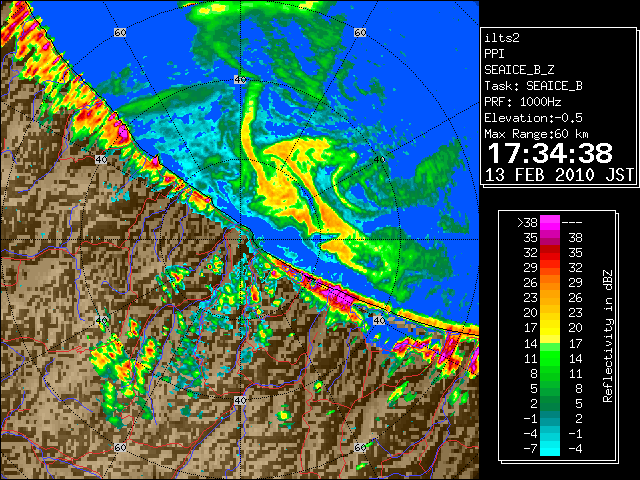Click the 'Reflectivity in dBZ' axis label
Screen dimensions: 640x480
click(x=608, y=336)
